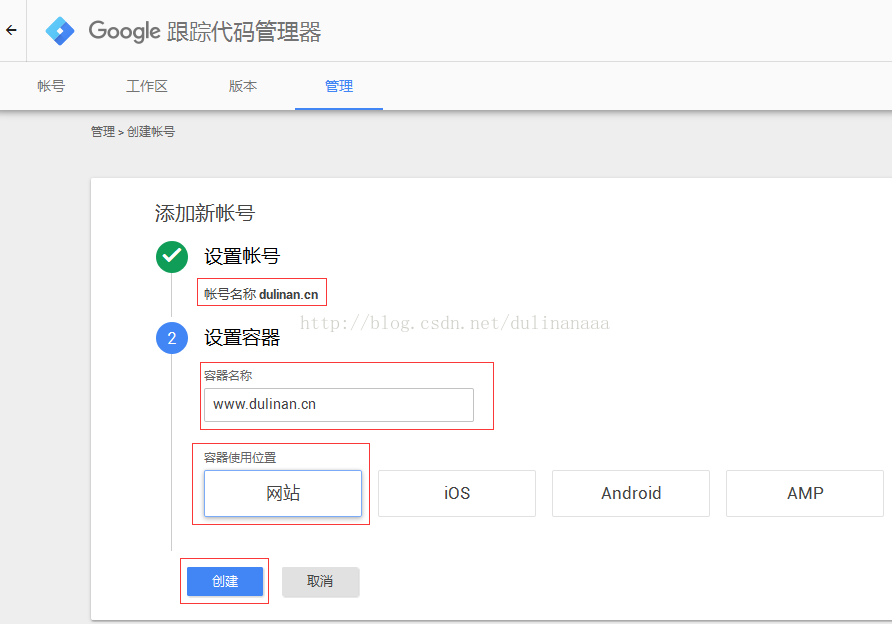Click the 容器名称 label
Screen dimensions: 892x624
(228, 375)
